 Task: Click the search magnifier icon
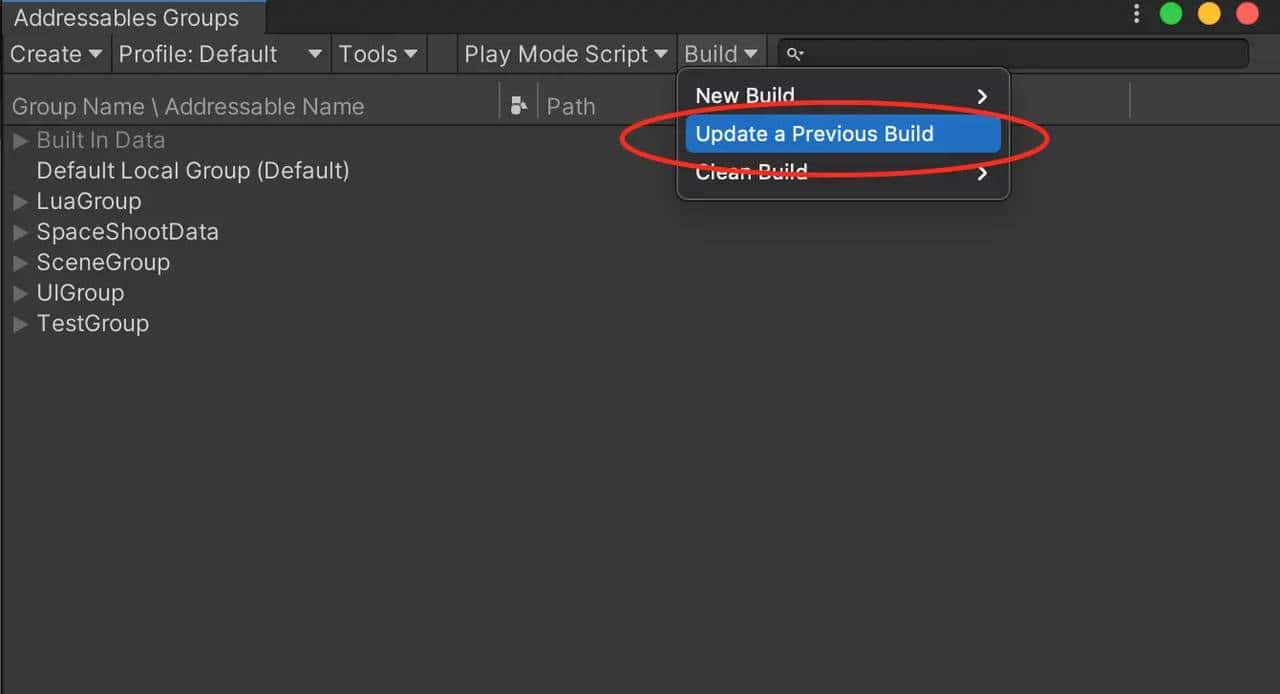click(x=795, y=53)
